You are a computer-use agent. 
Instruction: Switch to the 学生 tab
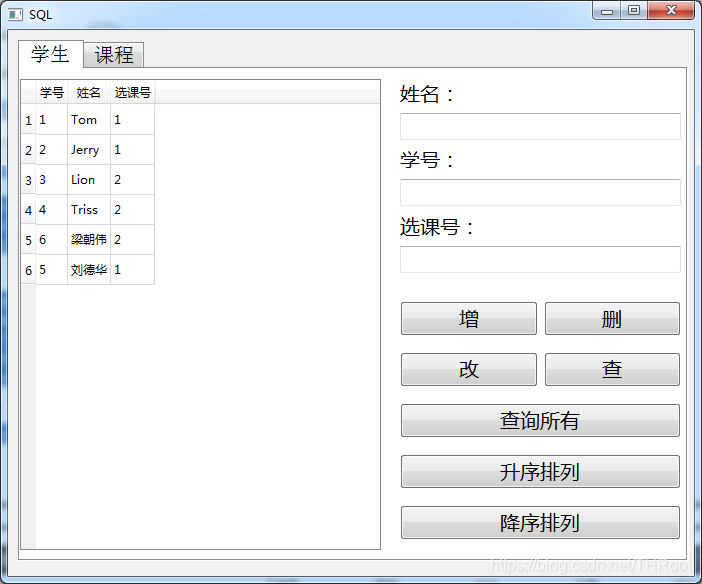pos(51,54)
